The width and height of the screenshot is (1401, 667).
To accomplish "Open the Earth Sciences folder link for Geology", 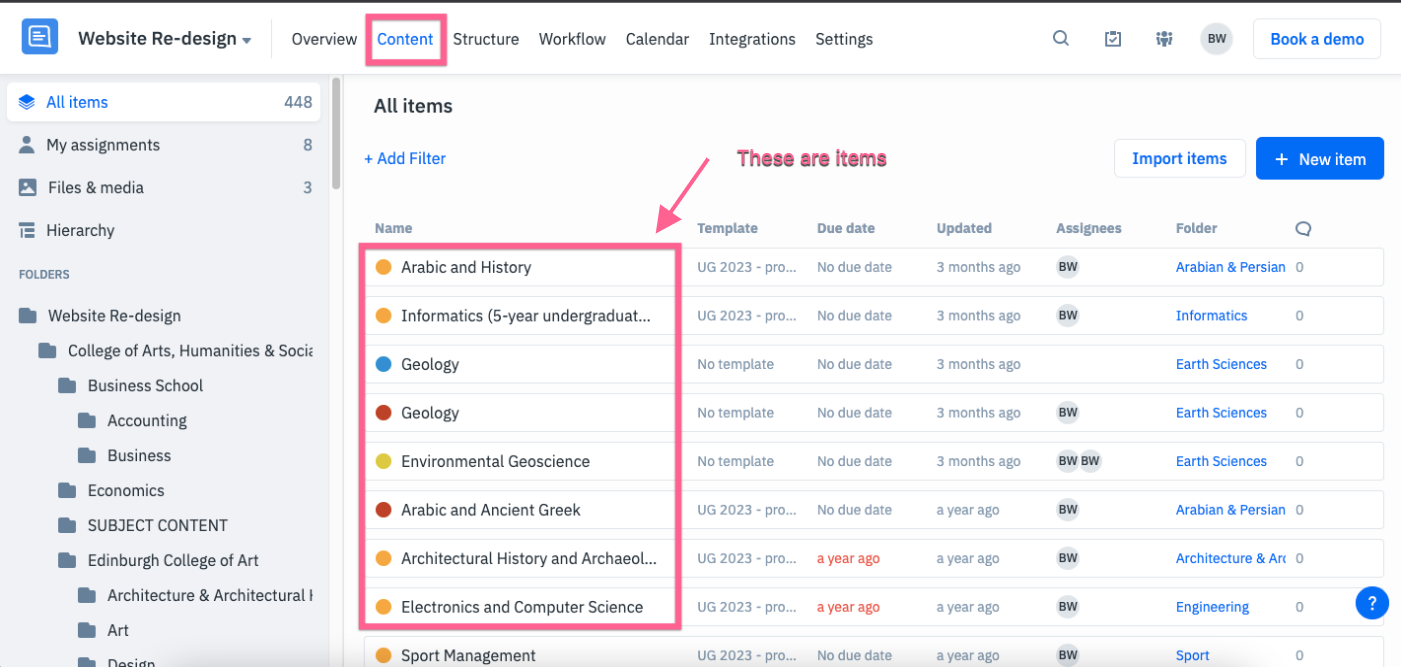I will pyautogui.click(x=1221, y=364).
